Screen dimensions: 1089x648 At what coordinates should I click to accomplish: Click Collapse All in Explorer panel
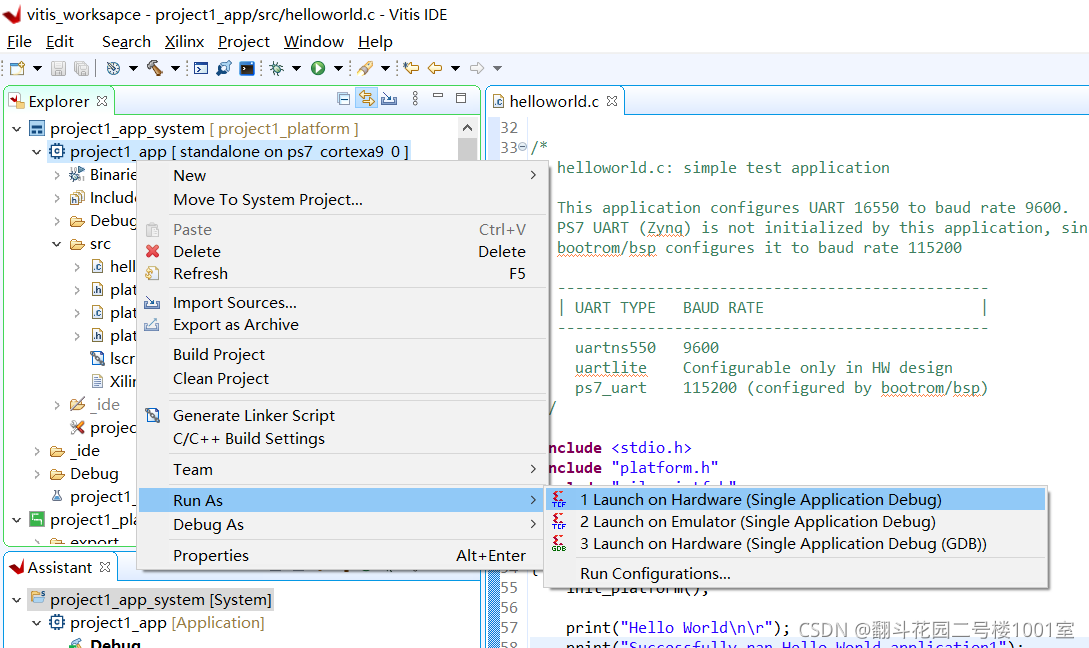[343, 99]
